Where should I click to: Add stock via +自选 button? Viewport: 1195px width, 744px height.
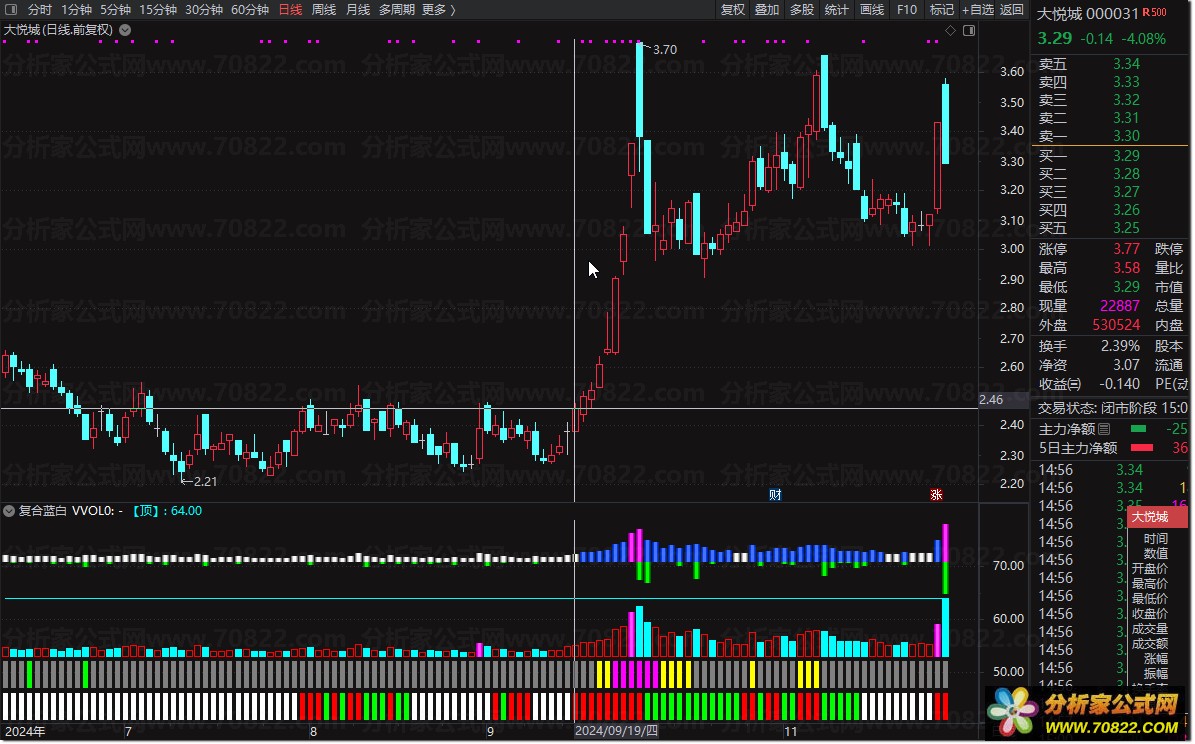(978, 9)
